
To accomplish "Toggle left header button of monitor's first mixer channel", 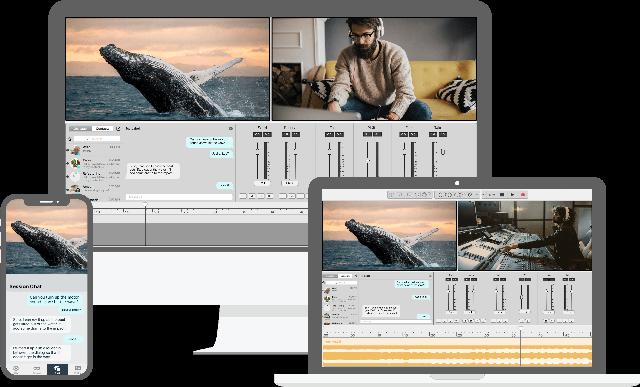I will (257, 134).
